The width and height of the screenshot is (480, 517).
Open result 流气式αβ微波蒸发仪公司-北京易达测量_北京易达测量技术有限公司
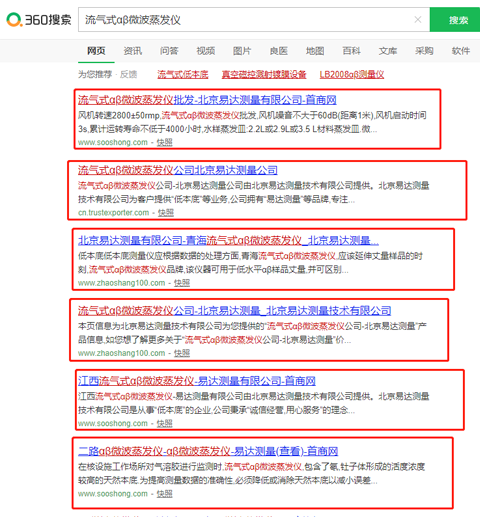pyautogui.click(x=234, y=311)
